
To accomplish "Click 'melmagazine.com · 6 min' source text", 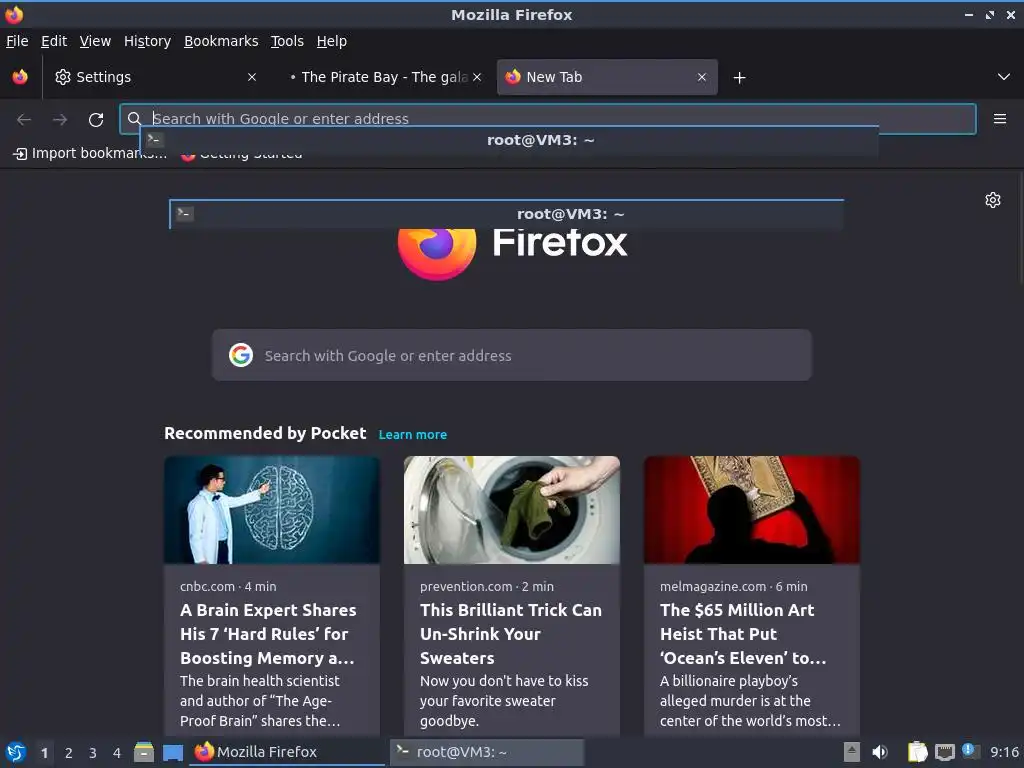I will point(733,586).
